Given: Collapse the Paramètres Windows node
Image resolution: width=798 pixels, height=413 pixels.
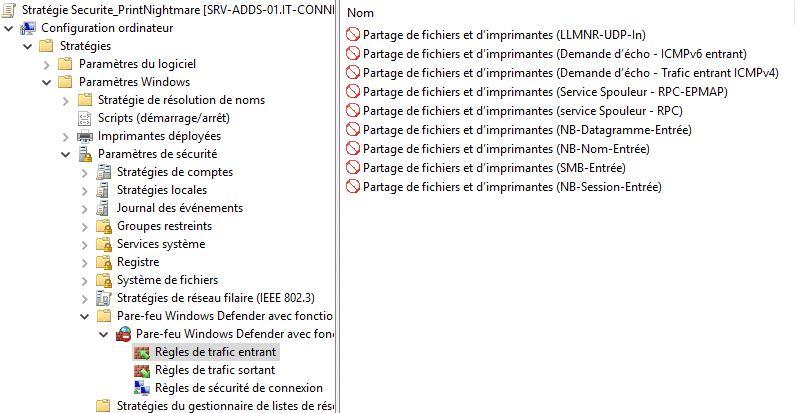Looking at the screenshot, I should pos(47,82).
